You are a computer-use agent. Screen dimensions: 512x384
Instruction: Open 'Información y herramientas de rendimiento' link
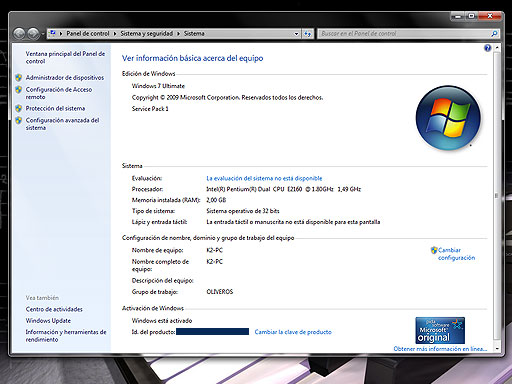pyautogui.click(x=66, y=336)
